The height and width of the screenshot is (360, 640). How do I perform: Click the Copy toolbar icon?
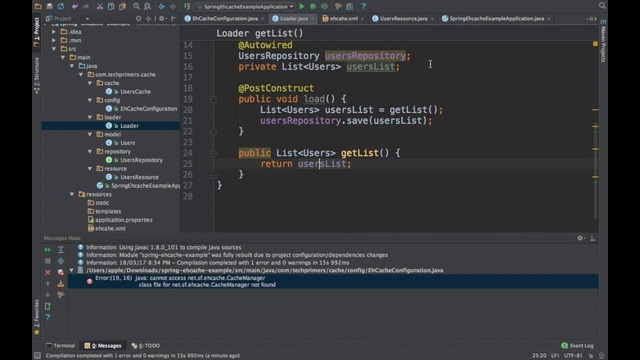pos(111,6)
